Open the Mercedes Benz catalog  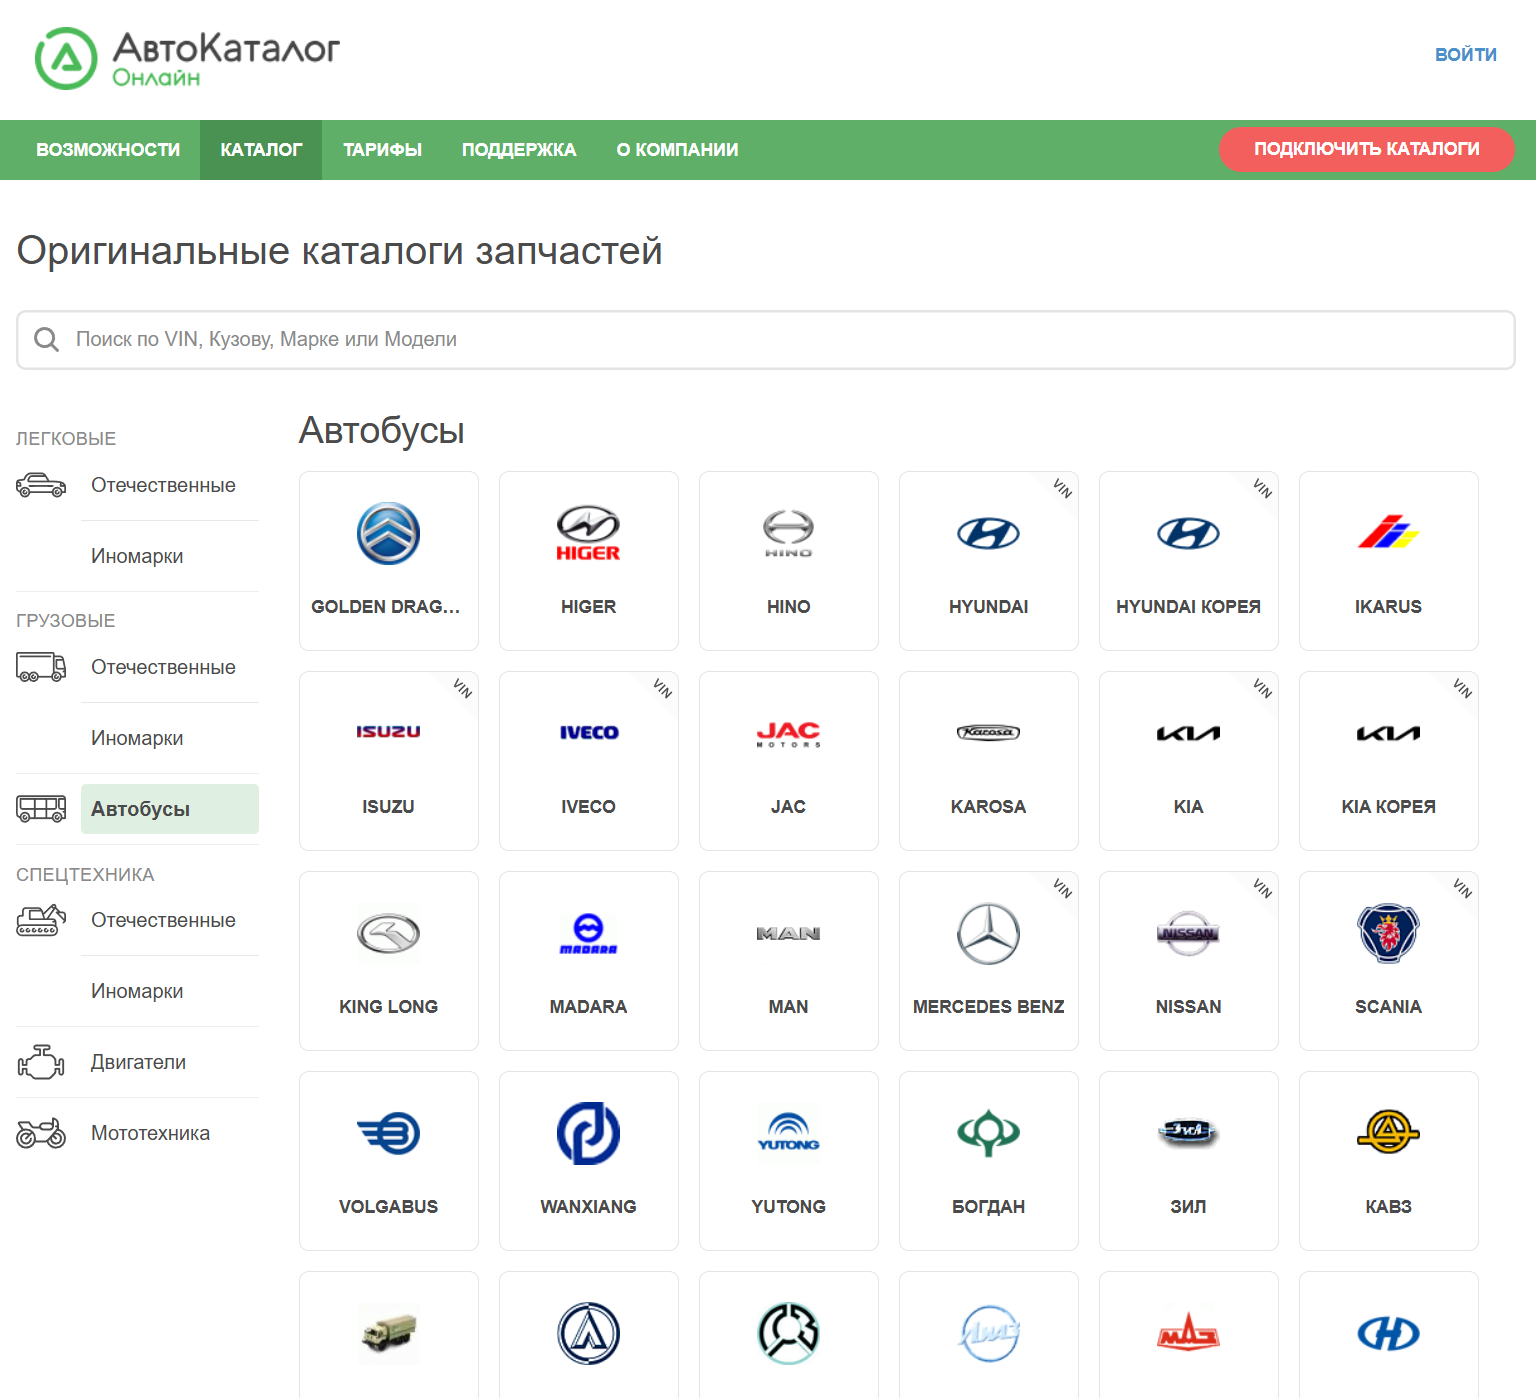(989, 961)
